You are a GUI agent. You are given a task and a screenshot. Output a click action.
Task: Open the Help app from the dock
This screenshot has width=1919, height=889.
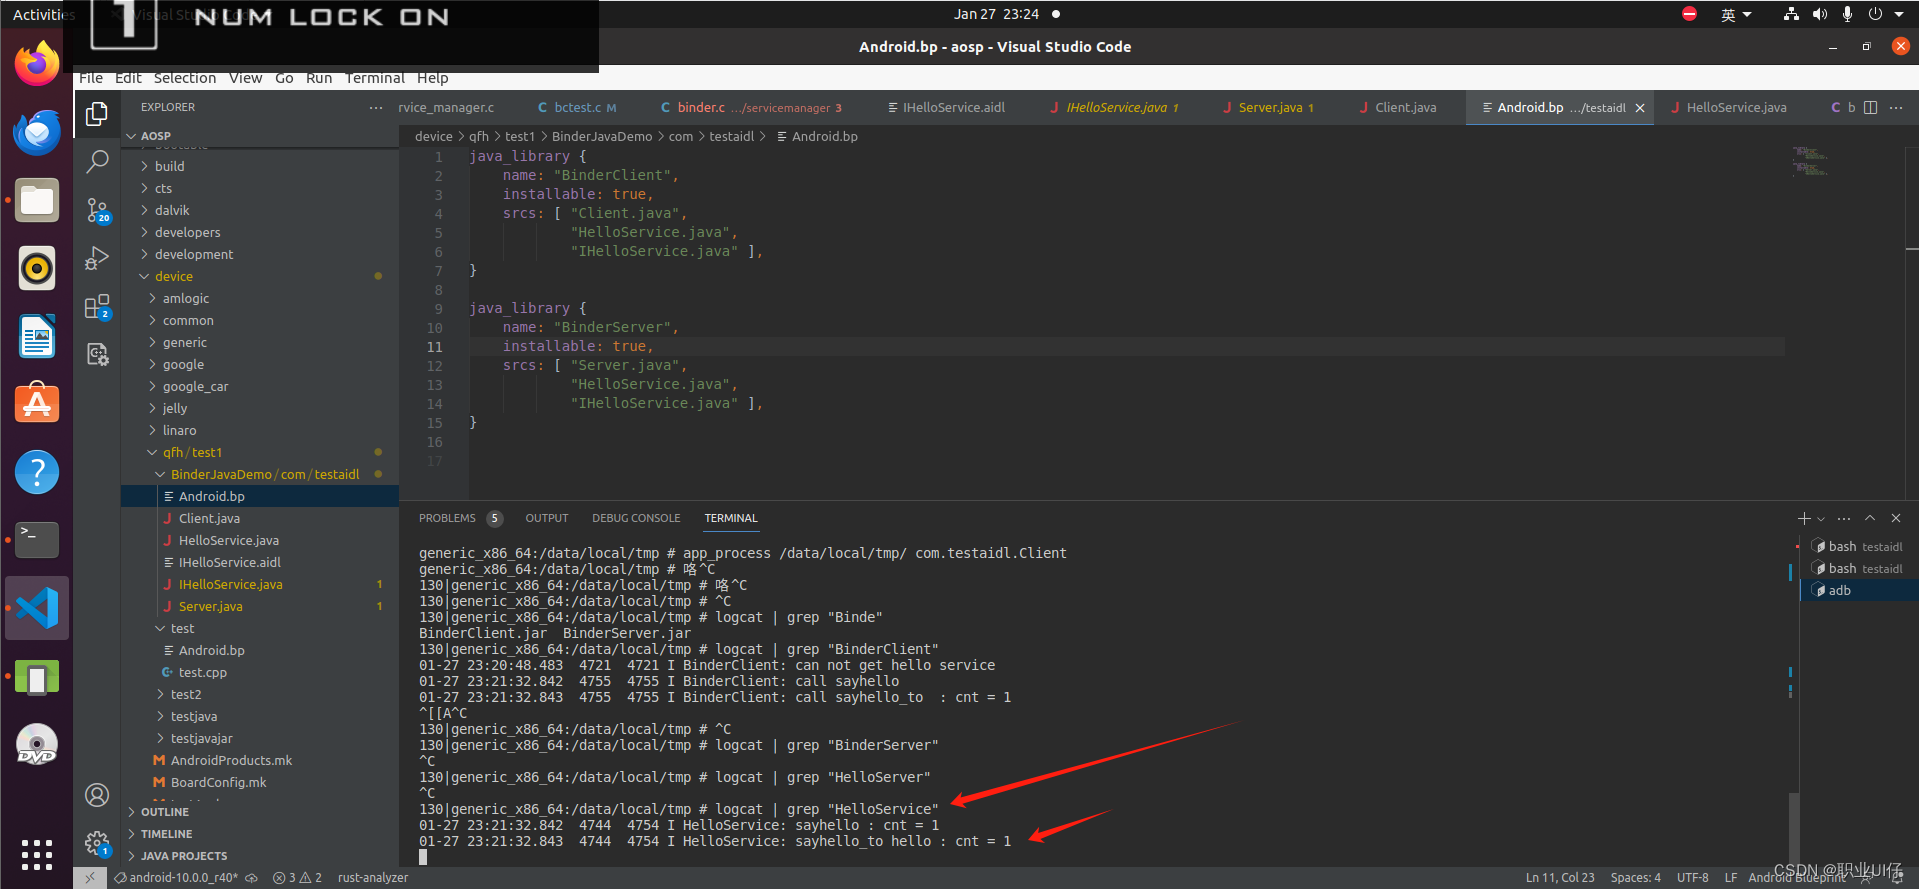coord(37,472)
